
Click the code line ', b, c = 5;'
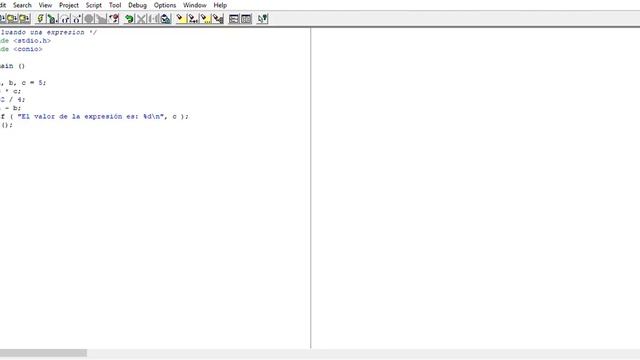tap(23, 82)
